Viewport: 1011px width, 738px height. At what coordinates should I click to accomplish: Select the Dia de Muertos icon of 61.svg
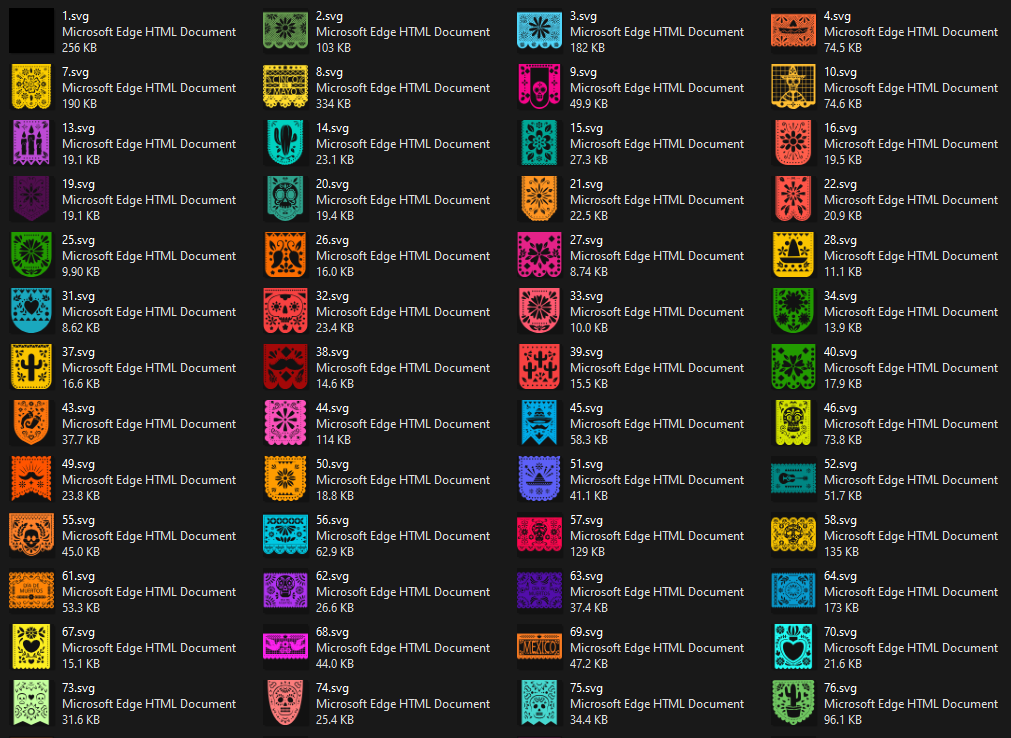coord(31,591)
